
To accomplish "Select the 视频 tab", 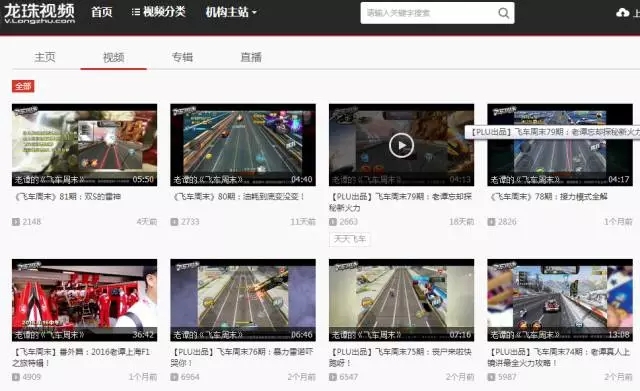I will point(113,58).
